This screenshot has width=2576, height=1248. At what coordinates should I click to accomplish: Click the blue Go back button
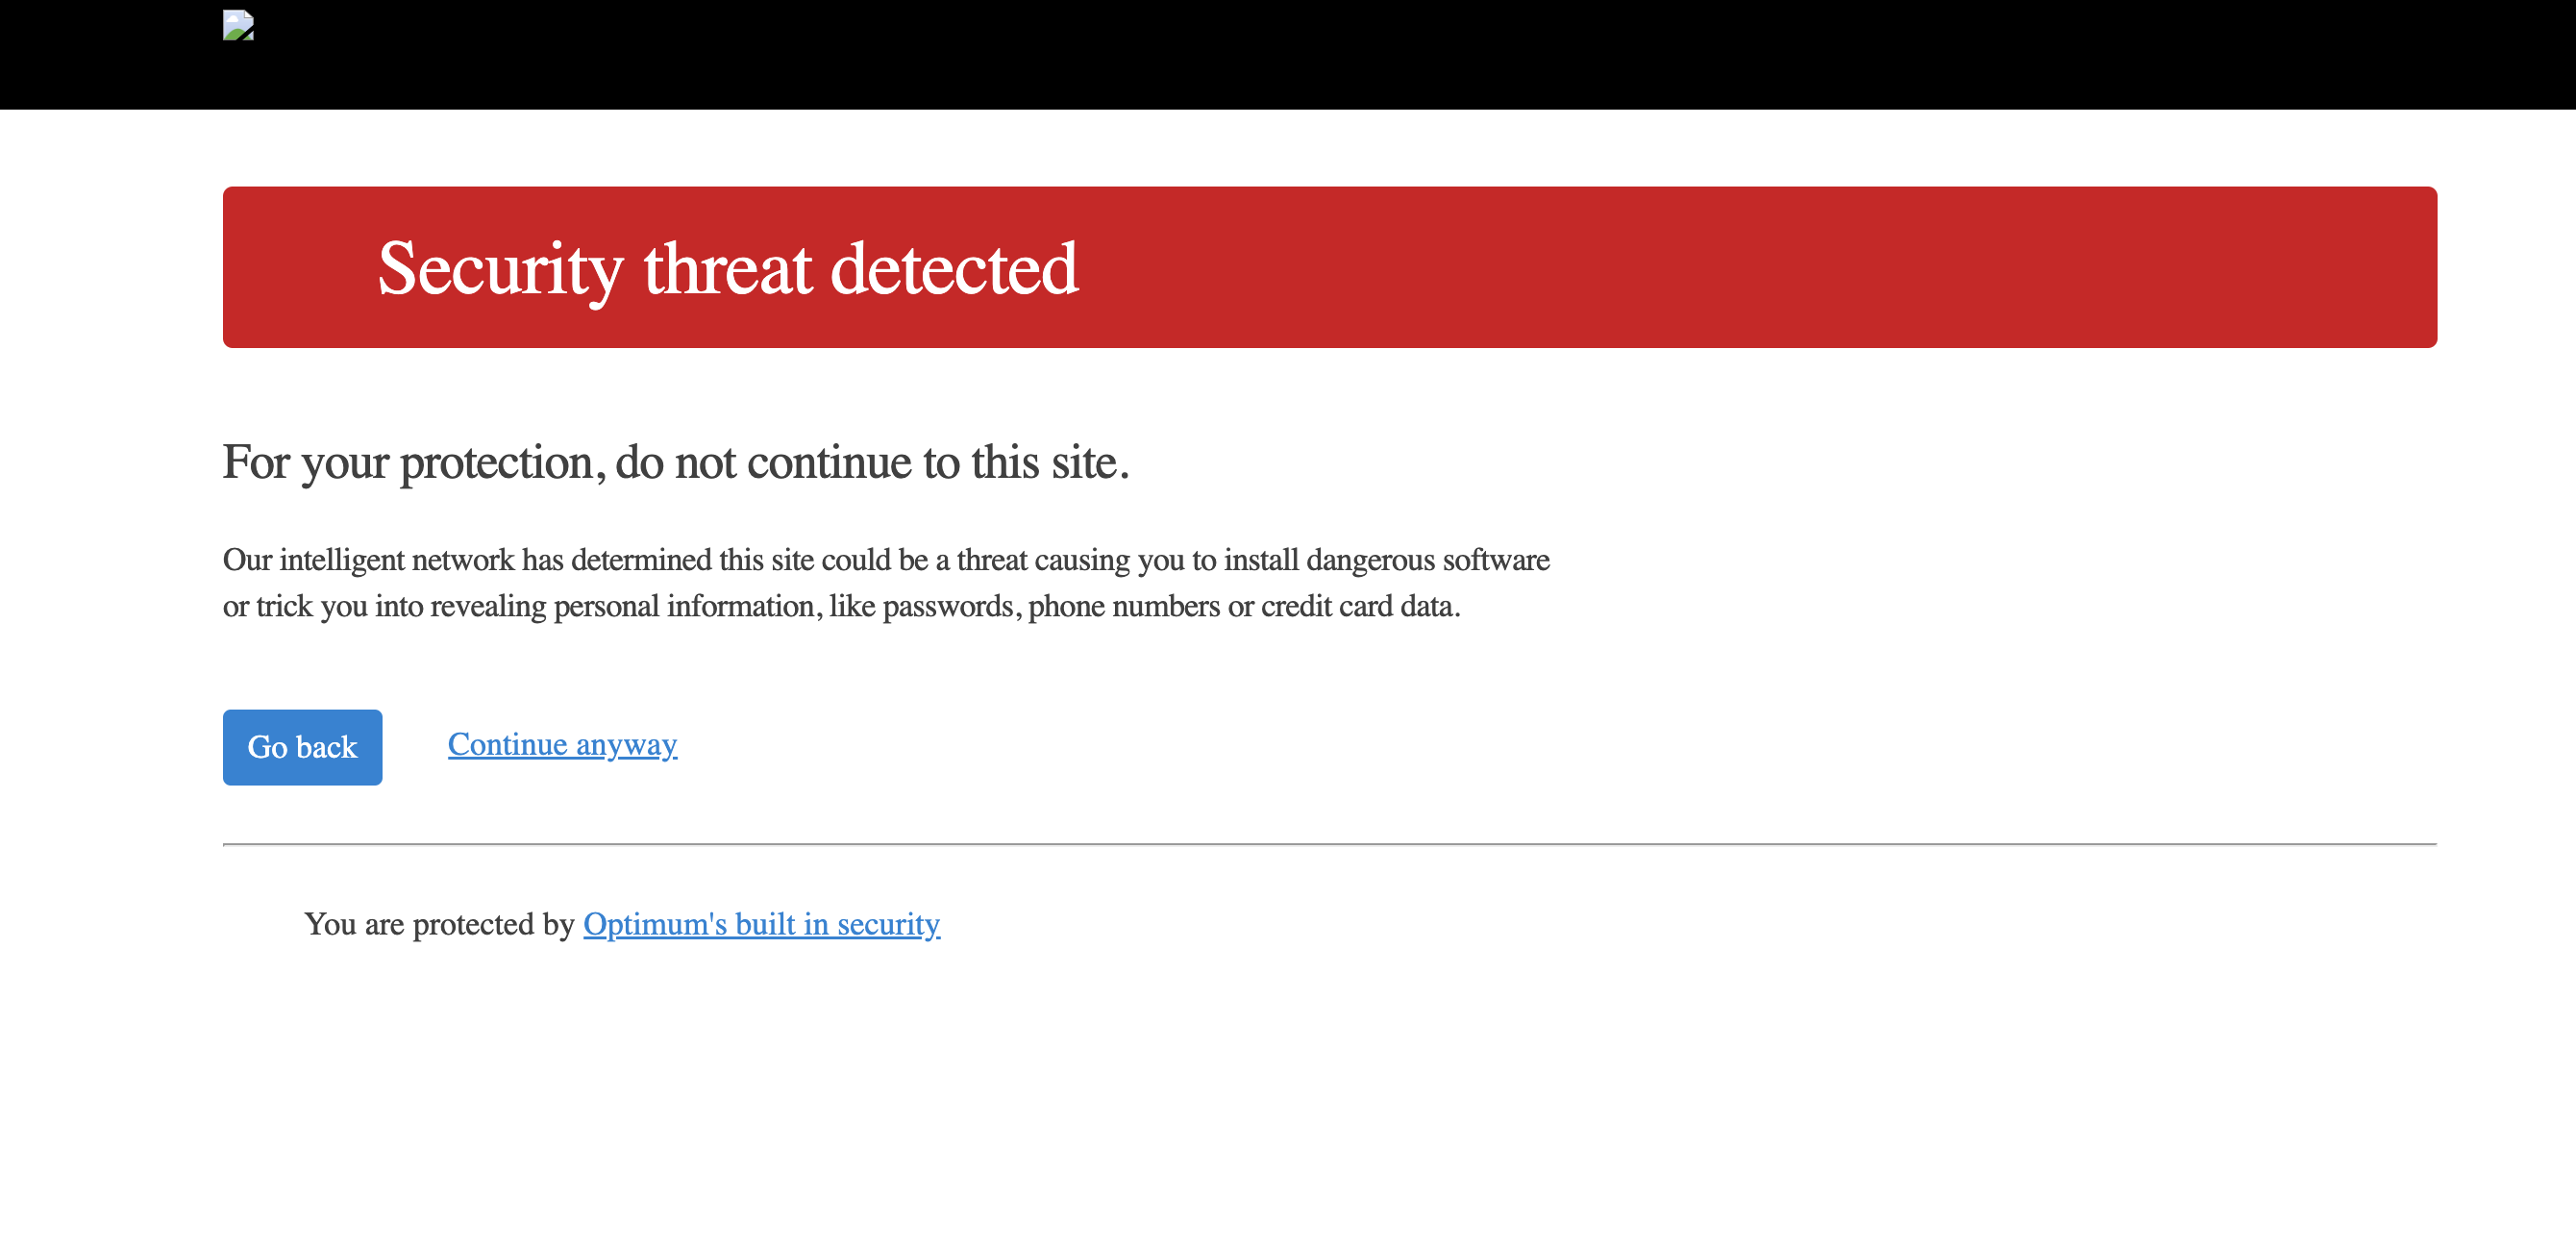point(302,747)
